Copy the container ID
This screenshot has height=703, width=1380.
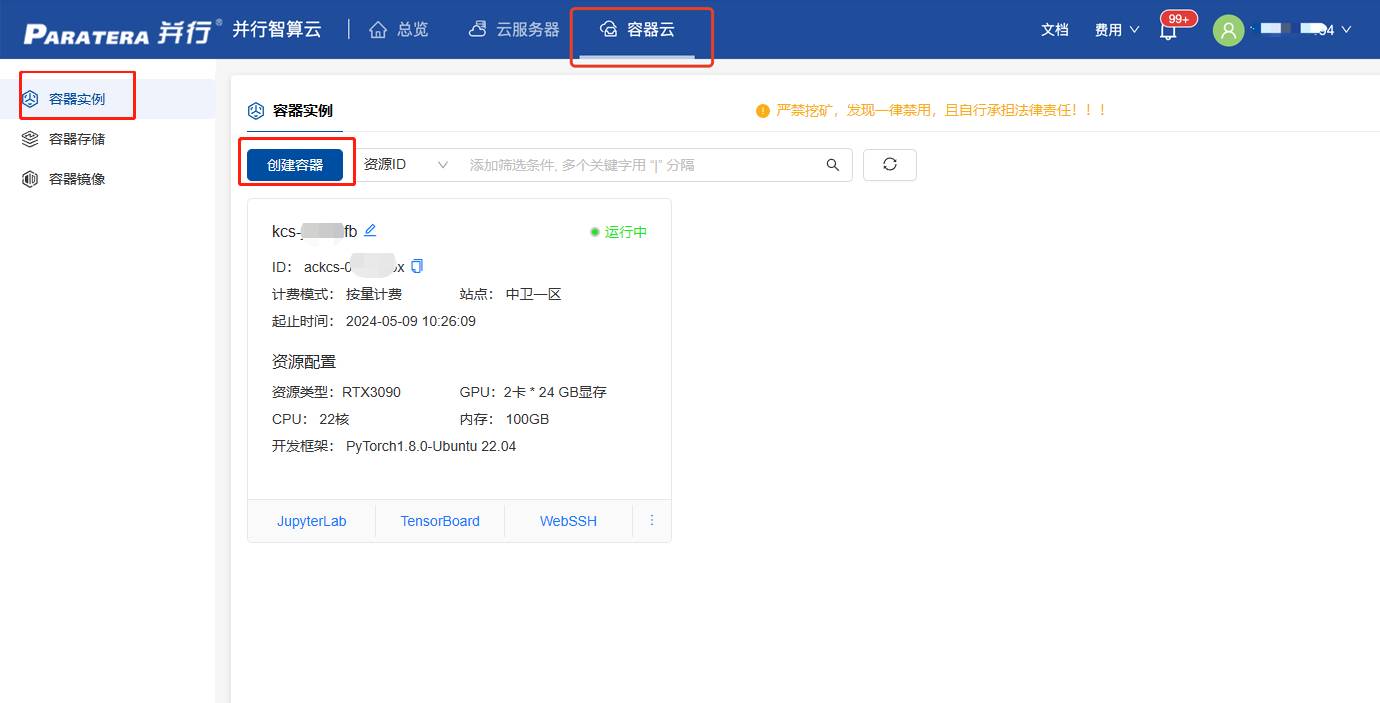point(417,266)
